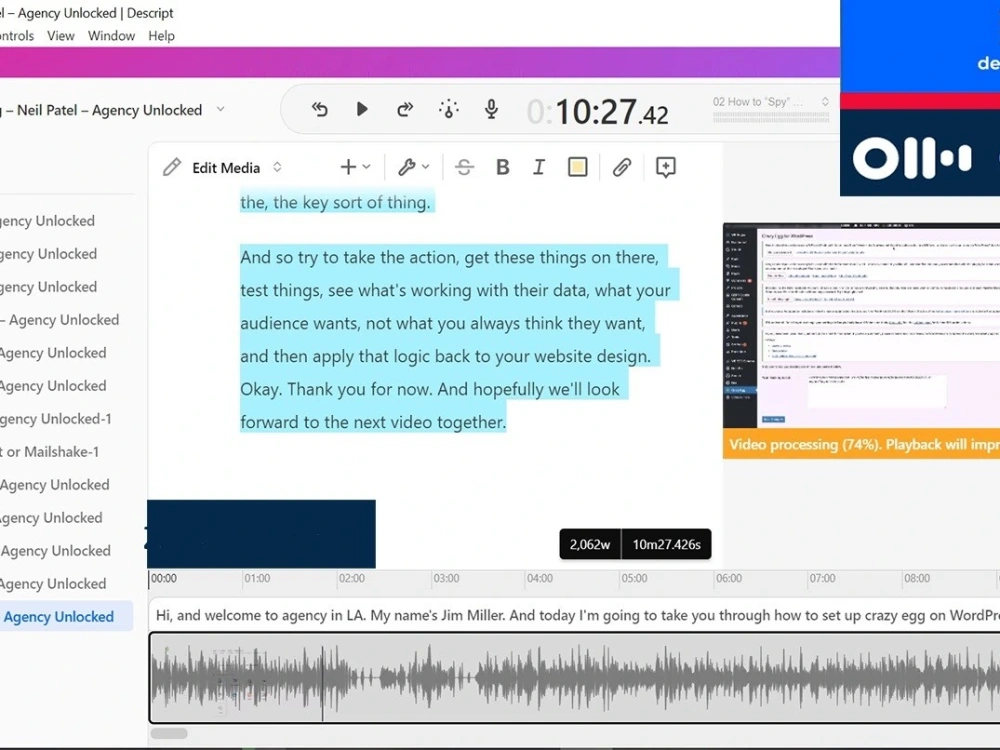This screenshot has width=1000, height=750.
Task: Click transcript line 'and then apply that logic back'
Action: [446, 357]
